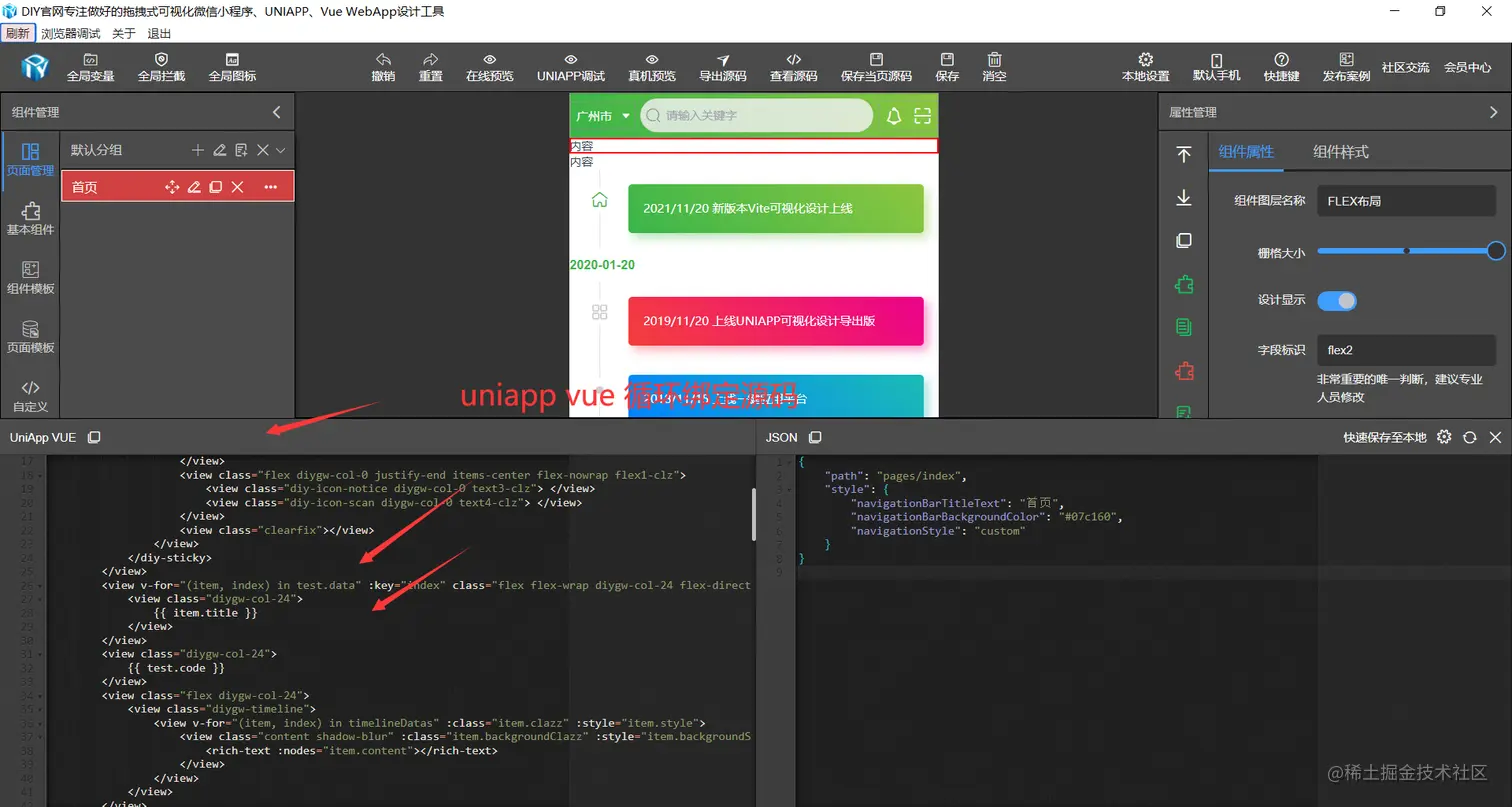1512x807 pixels.
Task: Choose 默认手机 default phone
Action: 1217,67
